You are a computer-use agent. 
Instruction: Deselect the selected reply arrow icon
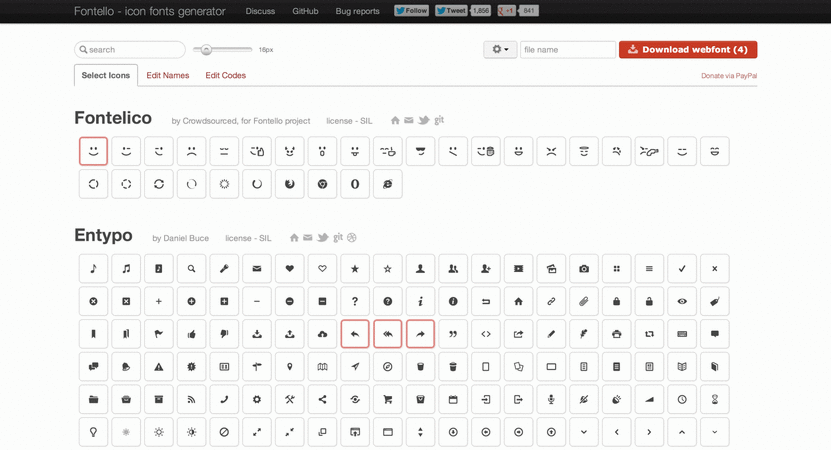point(355,334)
